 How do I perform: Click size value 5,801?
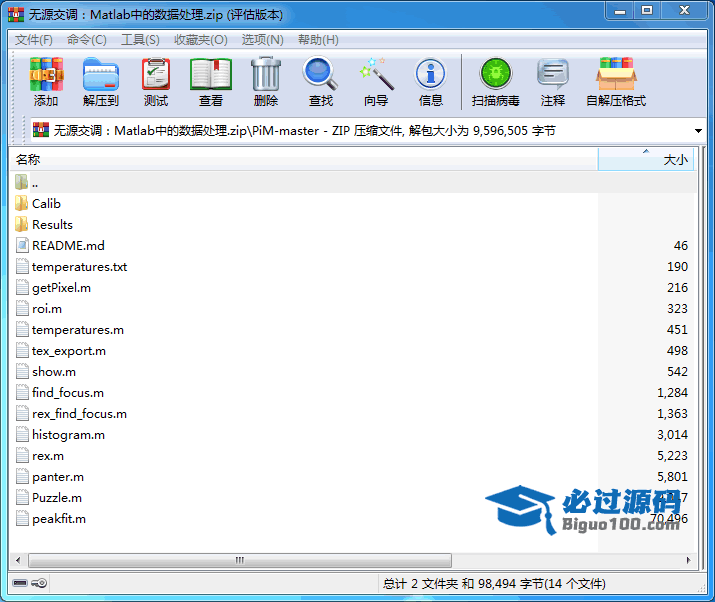[x=672, y=477]
